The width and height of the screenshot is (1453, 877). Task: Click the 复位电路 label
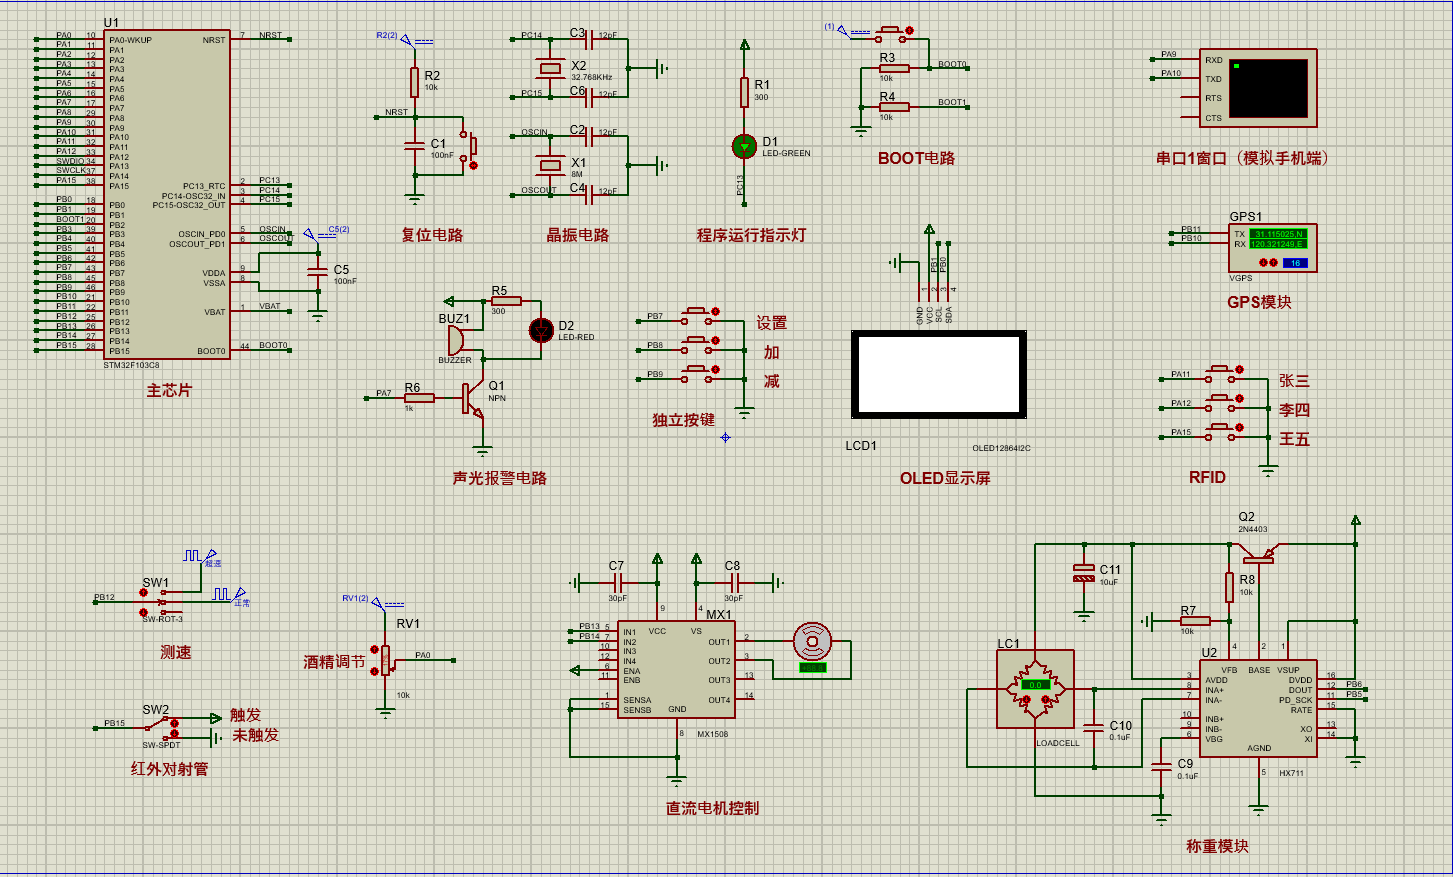[x=432, y=235]
